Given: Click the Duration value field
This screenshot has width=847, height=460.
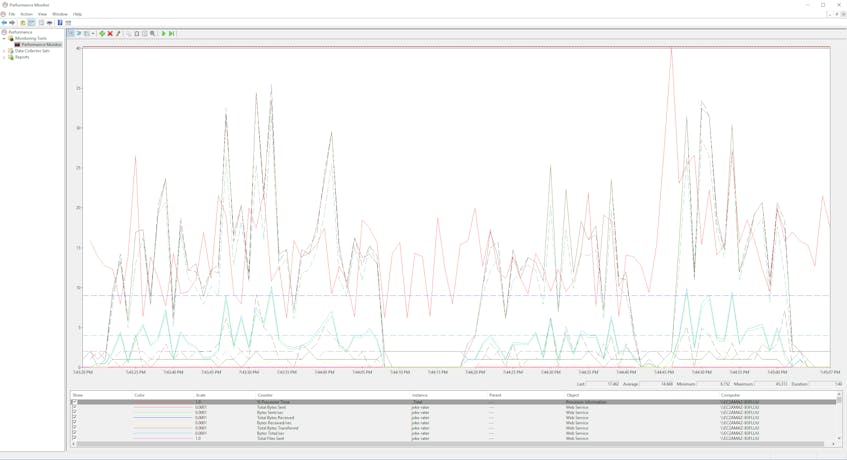Looking at the screenshot, I should coord(826,384).
